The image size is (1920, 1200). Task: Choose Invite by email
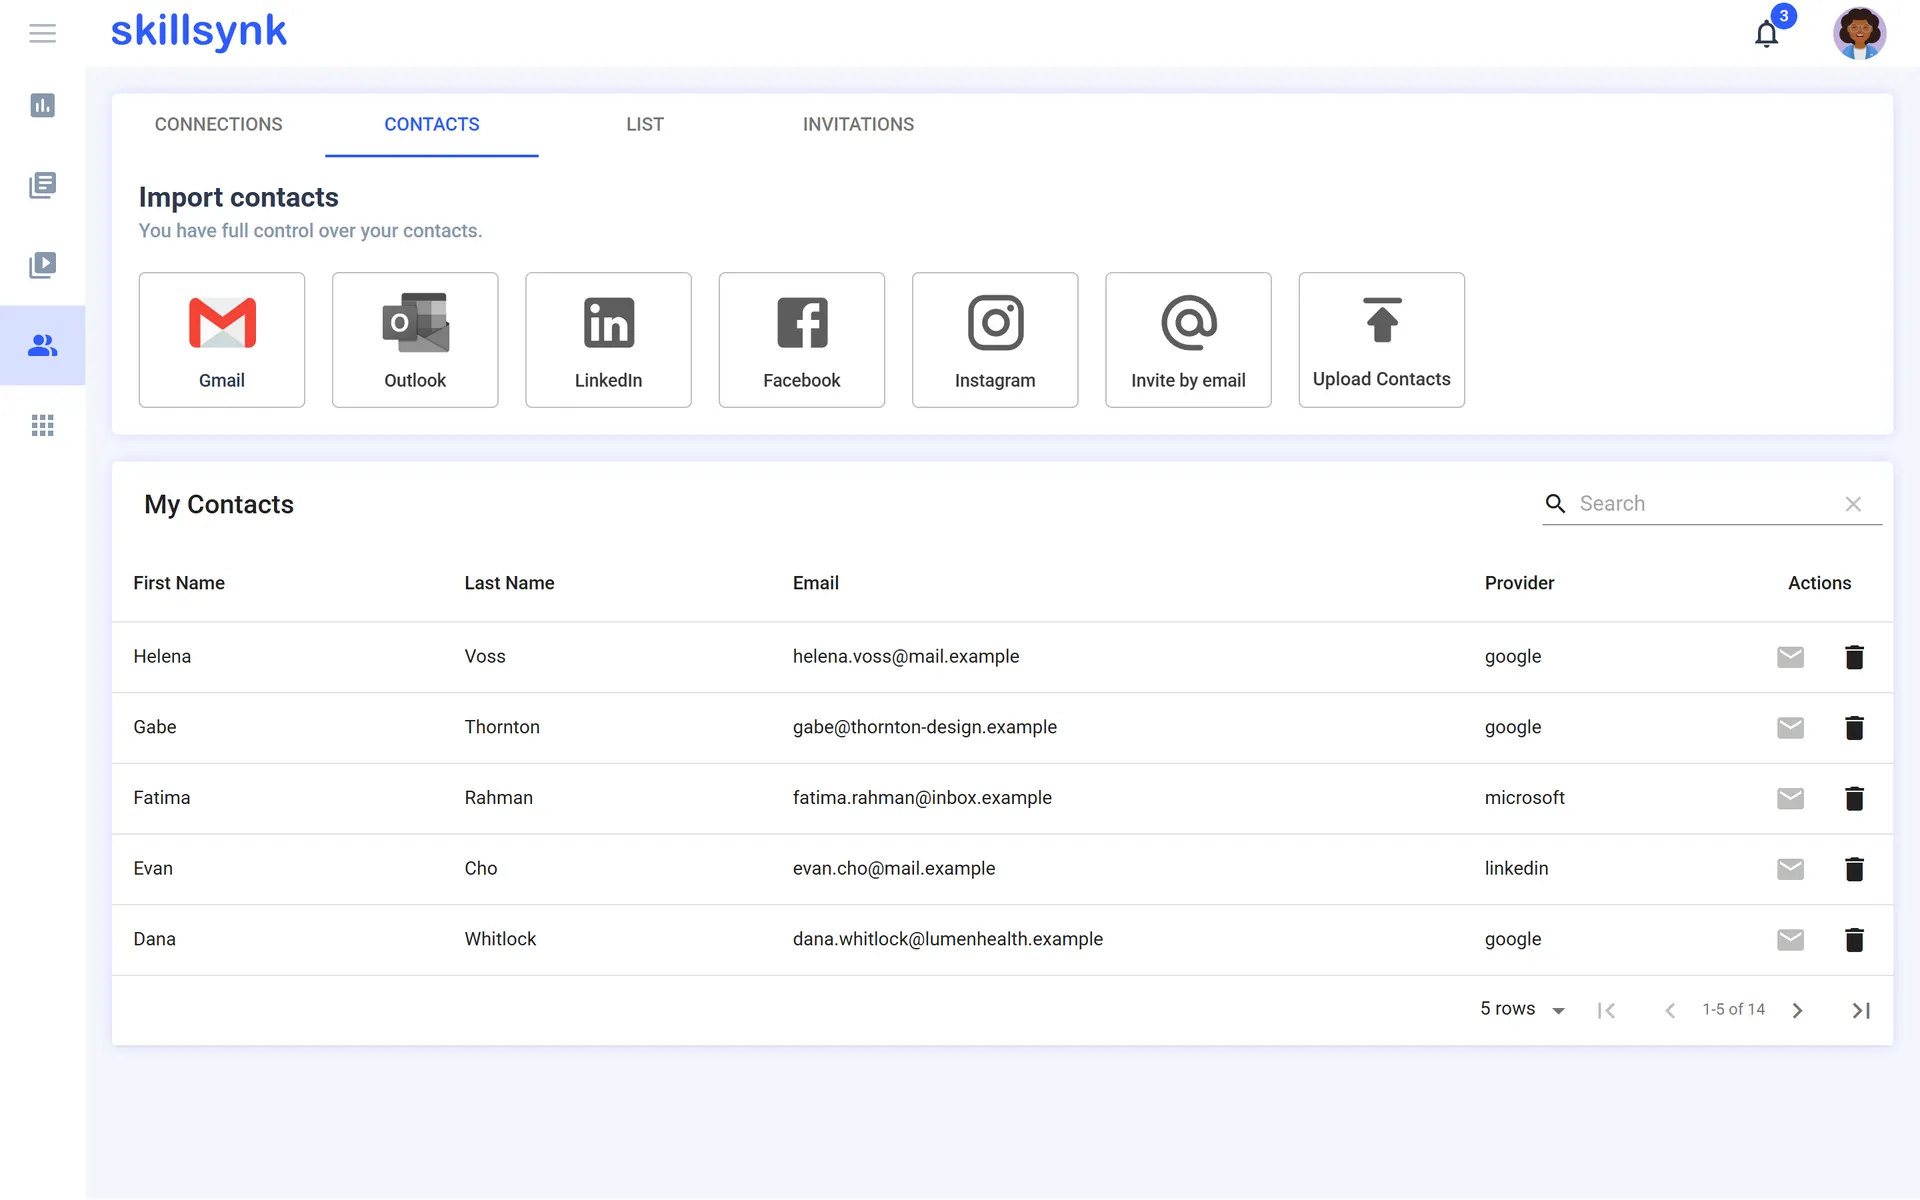pyautogui.click(x=1188, y=340)
